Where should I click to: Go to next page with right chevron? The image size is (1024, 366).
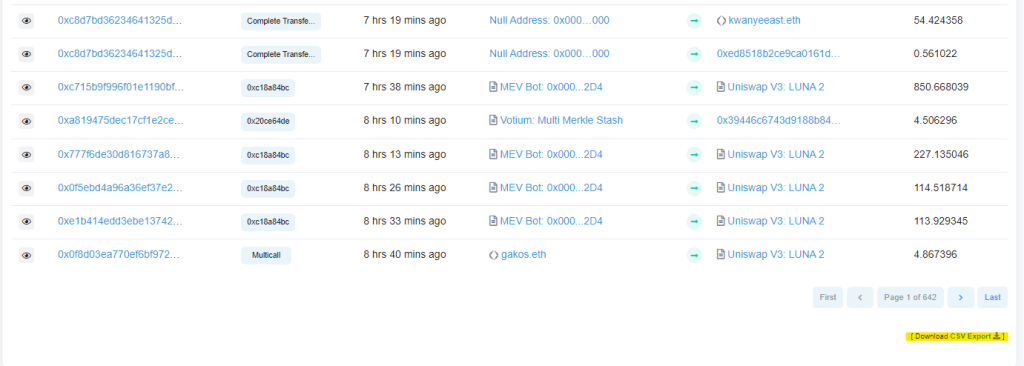961,297
